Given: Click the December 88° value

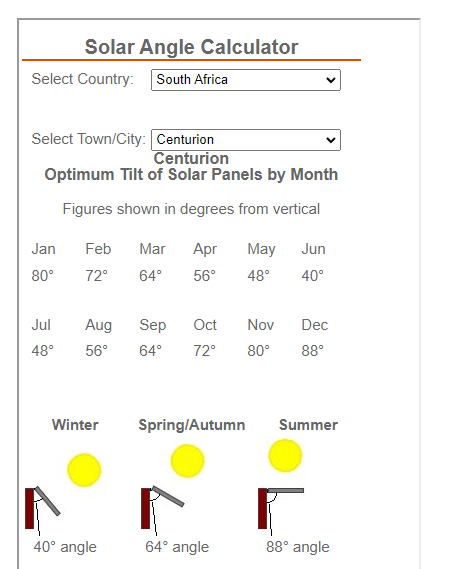Looking at the screenshot, I should 313,351.
